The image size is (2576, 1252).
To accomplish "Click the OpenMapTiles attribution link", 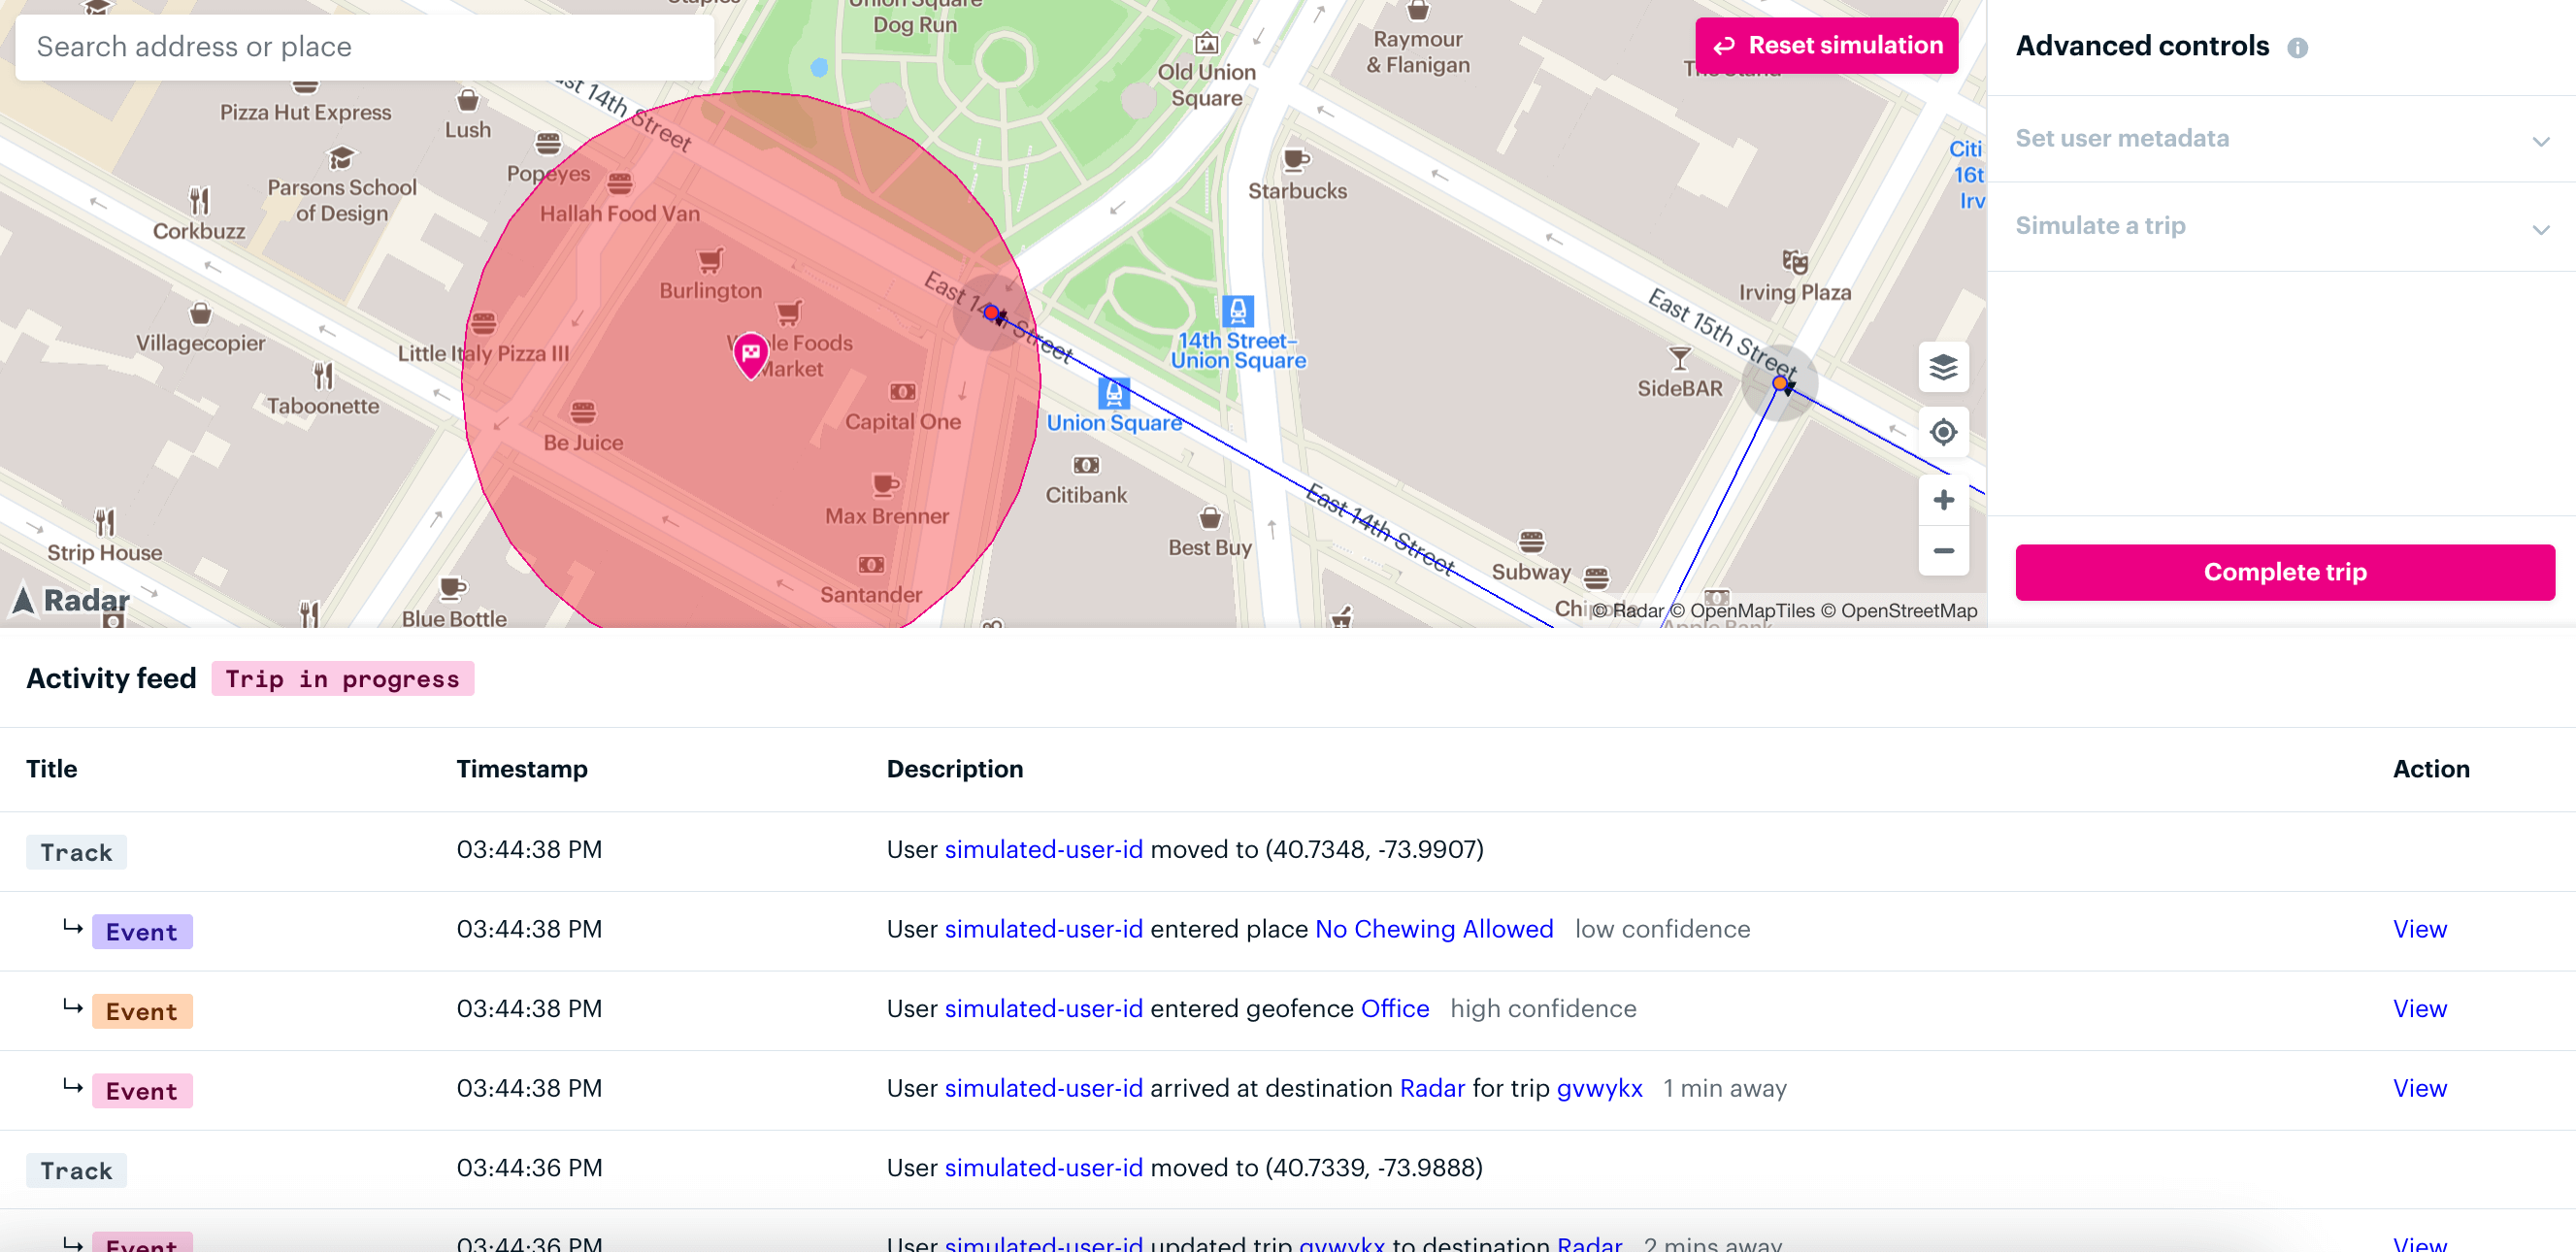I will point(1741,610).
